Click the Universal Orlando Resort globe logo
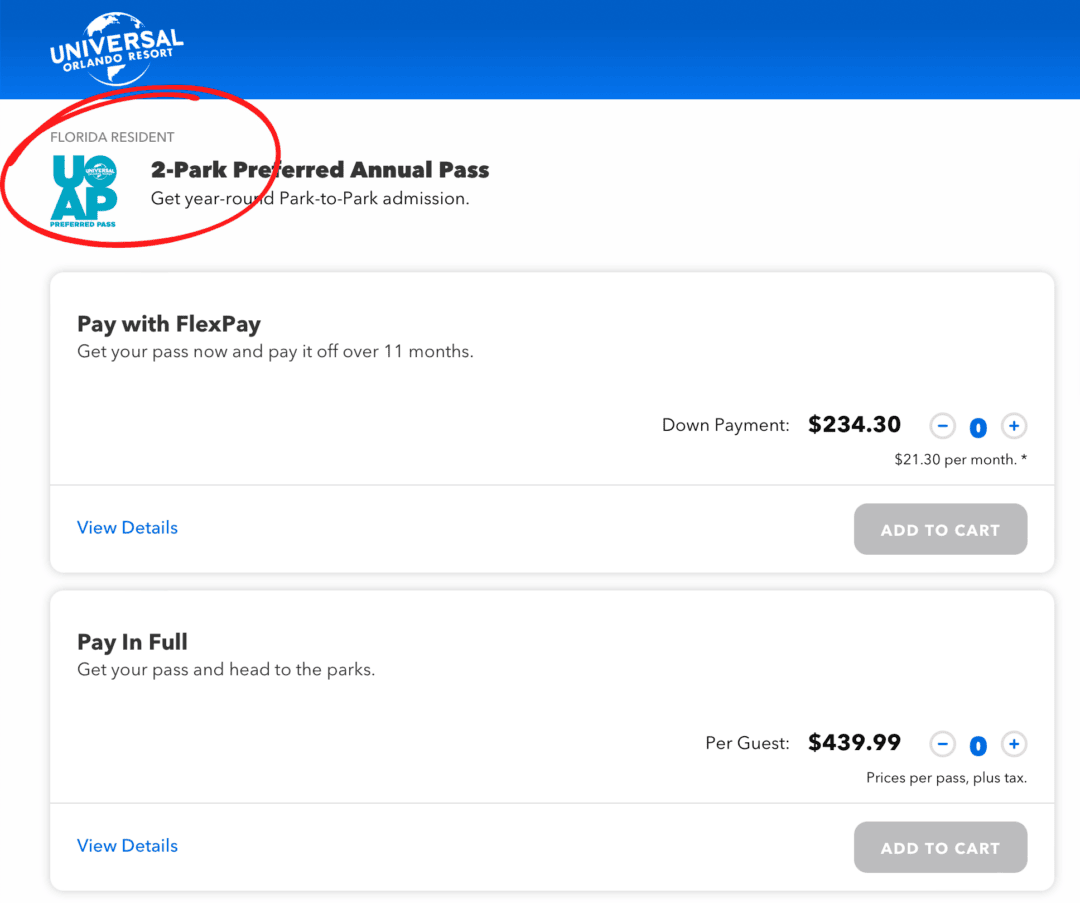The height and width of the screenshot is (903, 1080). pyautogui.click(x=115, y=48)
